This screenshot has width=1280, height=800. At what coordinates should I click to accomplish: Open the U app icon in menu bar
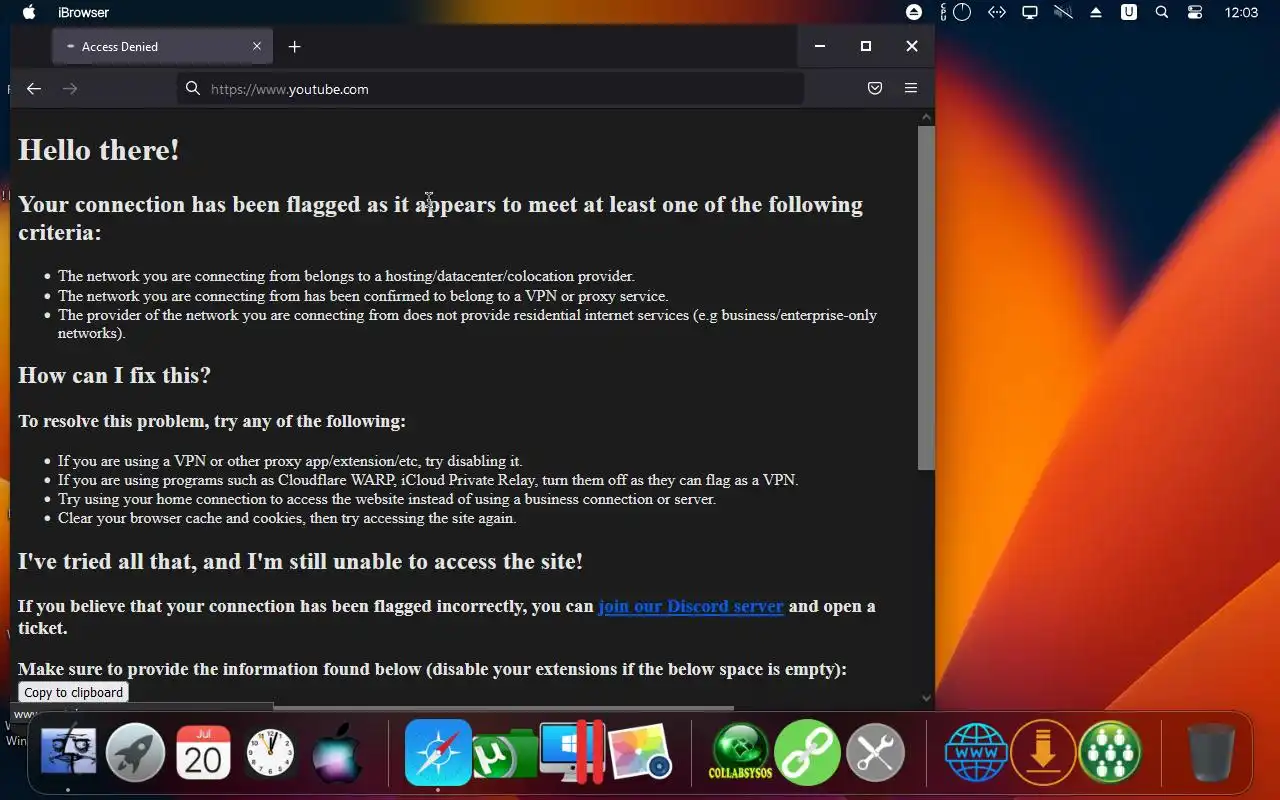[1129, 12]
